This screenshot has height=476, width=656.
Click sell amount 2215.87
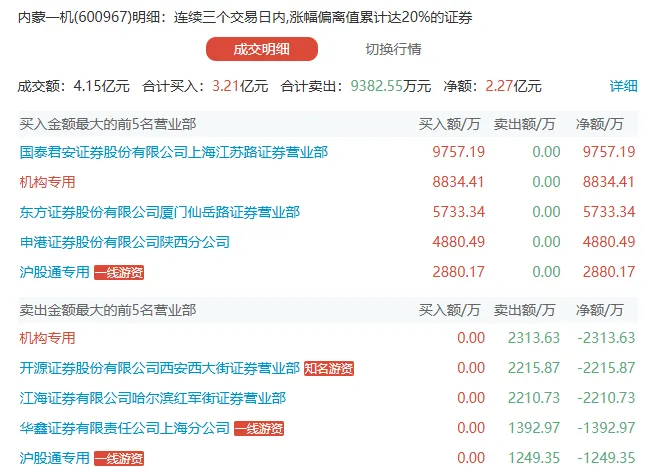(x=534, y=368)
